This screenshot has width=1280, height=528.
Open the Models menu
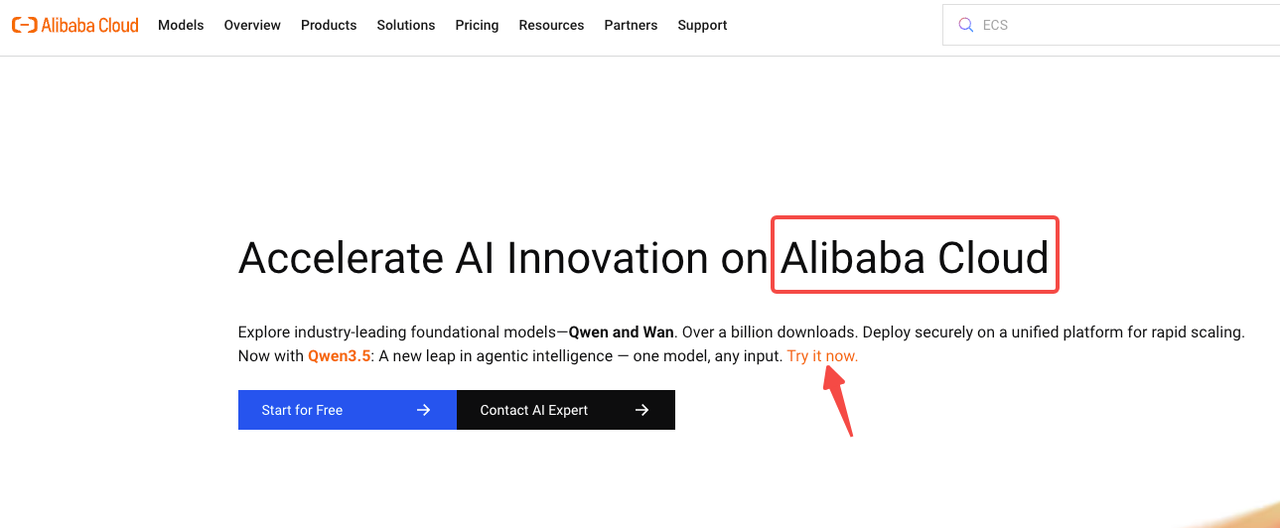[x=181, y=25]
